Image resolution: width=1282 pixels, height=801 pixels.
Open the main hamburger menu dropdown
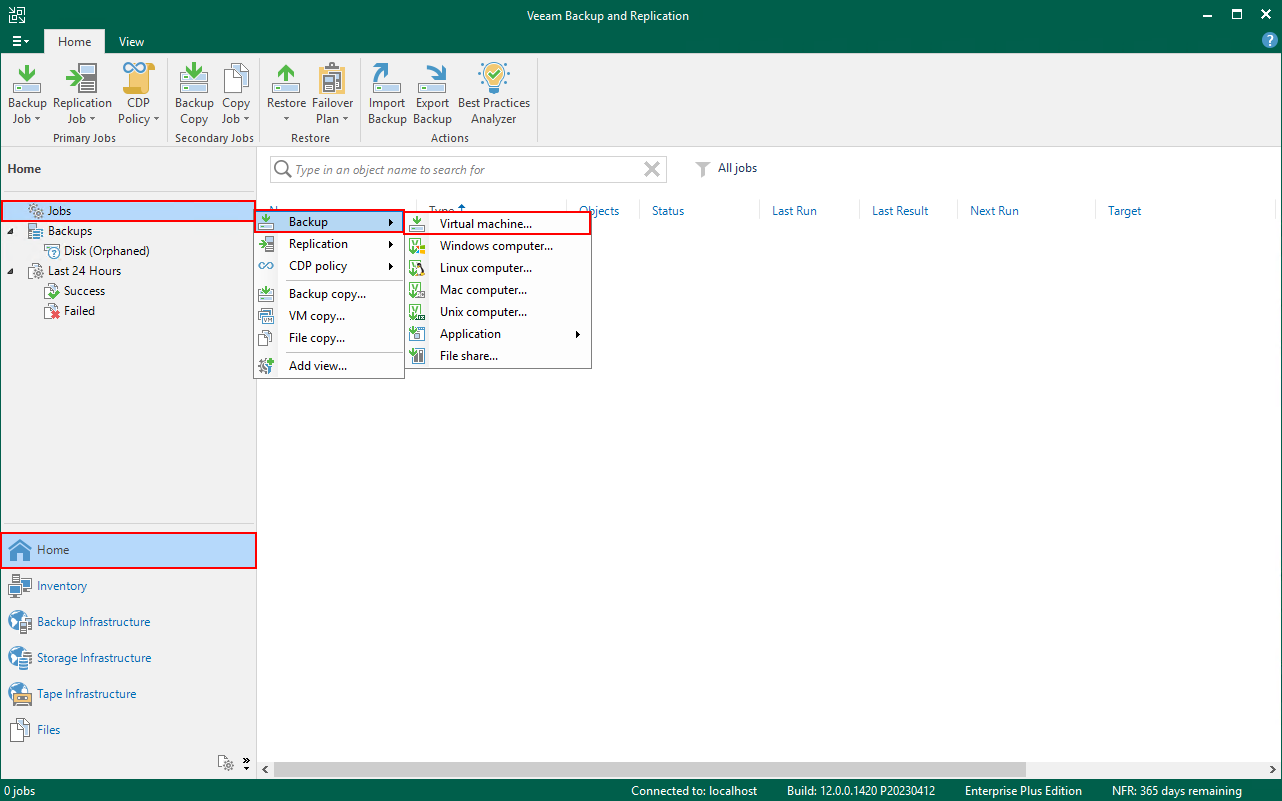click(x=20, y=42)
